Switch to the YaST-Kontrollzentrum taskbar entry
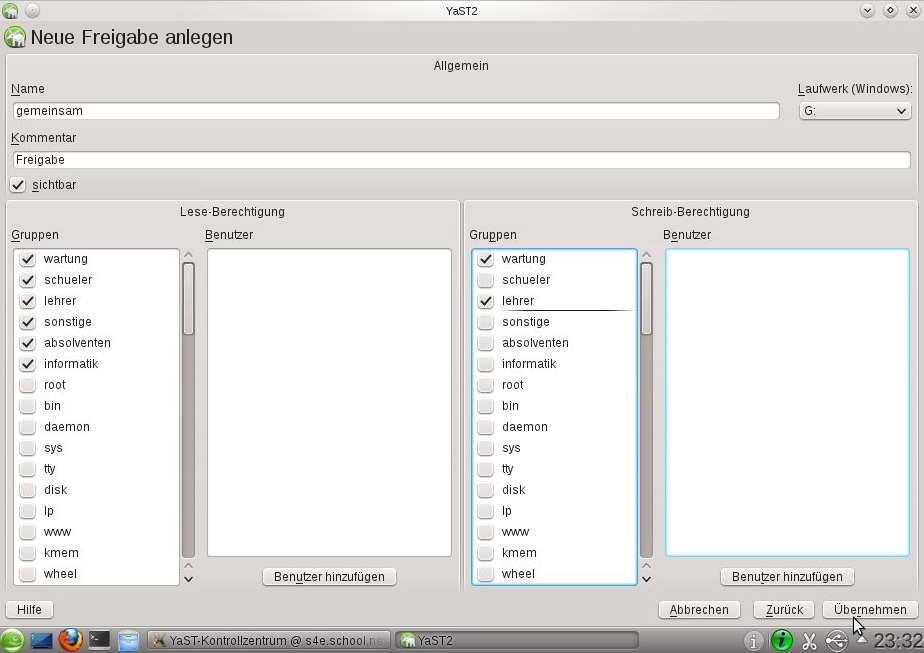 tap(269, 641)
